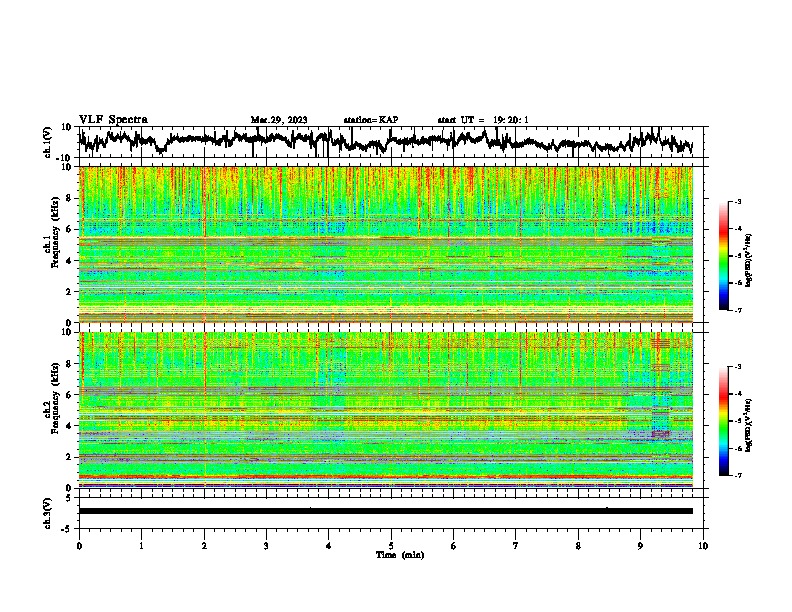Click the ch.1 voltage waveform trace
Image resolution: width=792 pixels, height=612 pixels.
click(386, 141)
